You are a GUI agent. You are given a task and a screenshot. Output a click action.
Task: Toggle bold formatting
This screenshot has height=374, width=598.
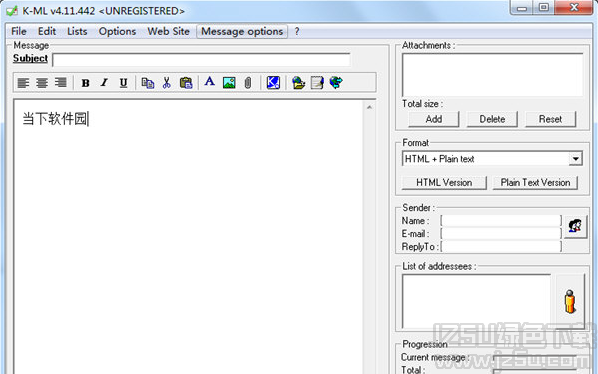click(x=85, y=82)
